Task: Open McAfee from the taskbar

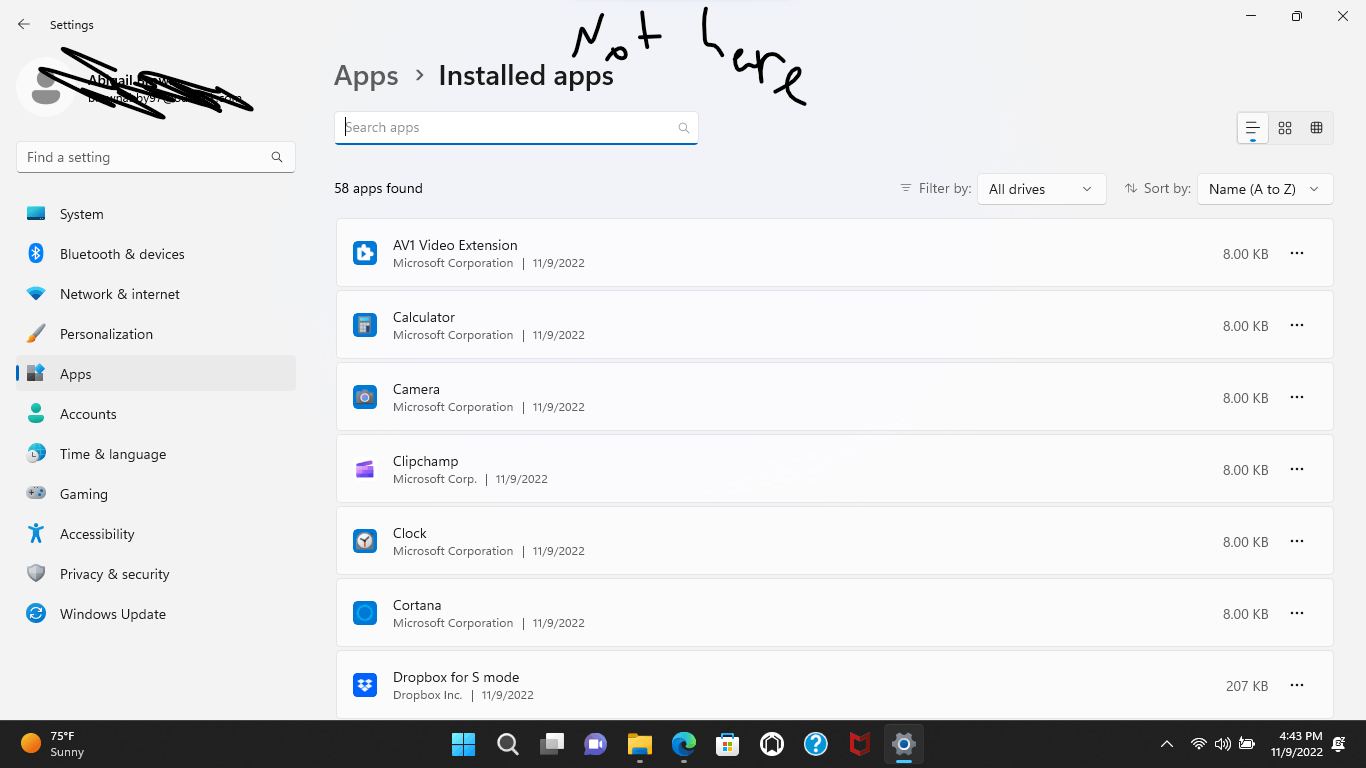Action: (859, 744)
